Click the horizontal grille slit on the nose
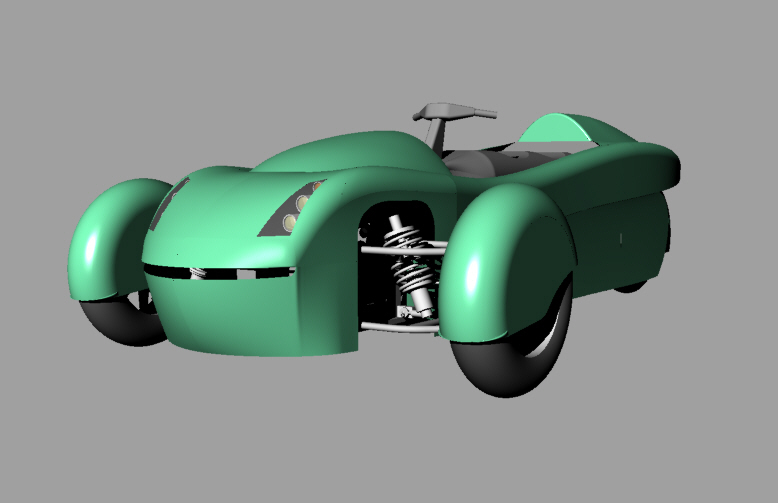 pos(218,272)
